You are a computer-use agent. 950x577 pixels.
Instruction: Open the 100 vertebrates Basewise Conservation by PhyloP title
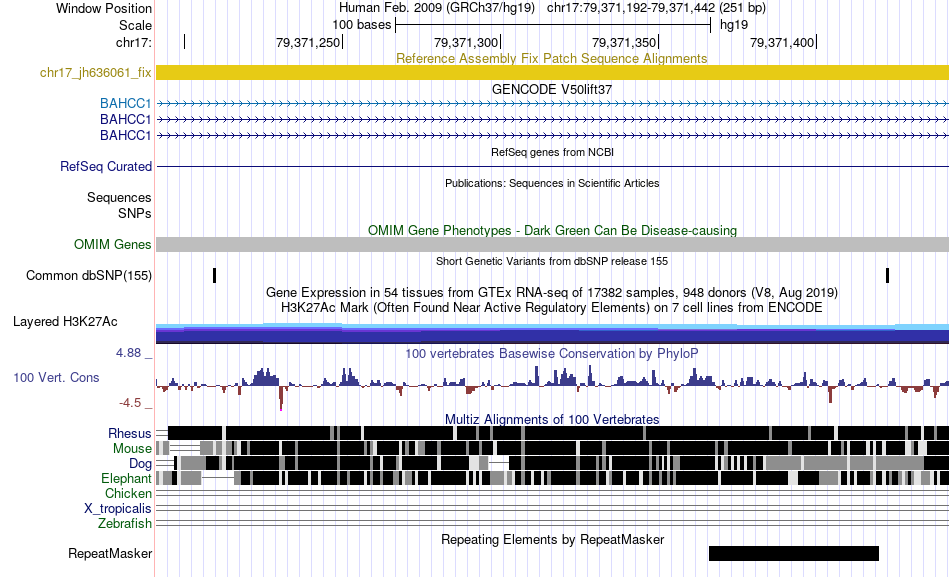pyautogui.click(x=552, y=353)
